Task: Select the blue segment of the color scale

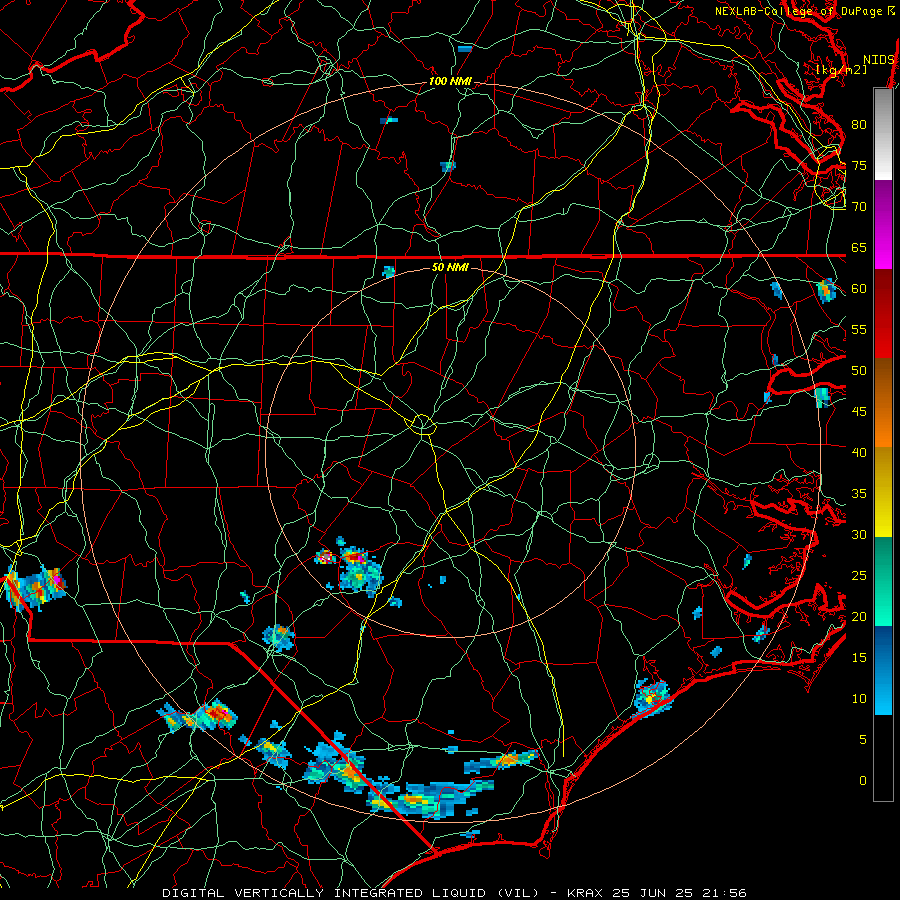Action: pyautogui.click(x=883, y=670)
